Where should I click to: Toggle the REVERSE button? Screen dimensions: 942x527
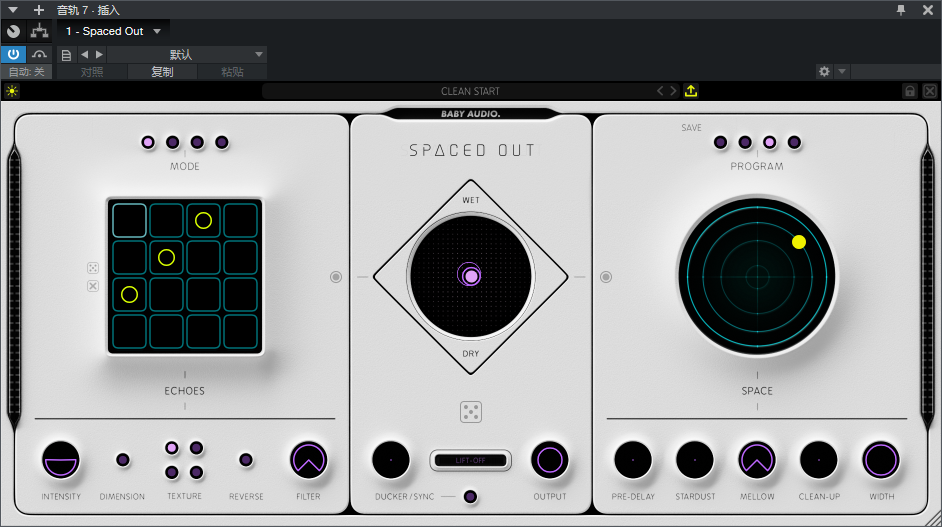tap(246, 460)
